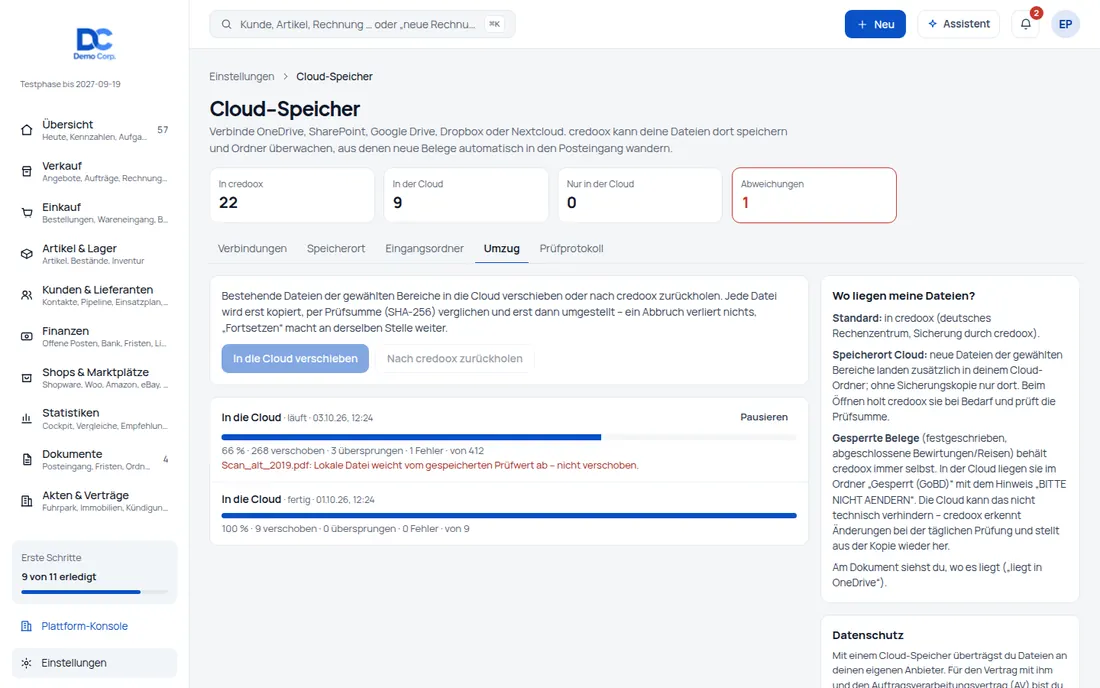
Task: Click the Artikel & Lager box icon
Action: 27,254
